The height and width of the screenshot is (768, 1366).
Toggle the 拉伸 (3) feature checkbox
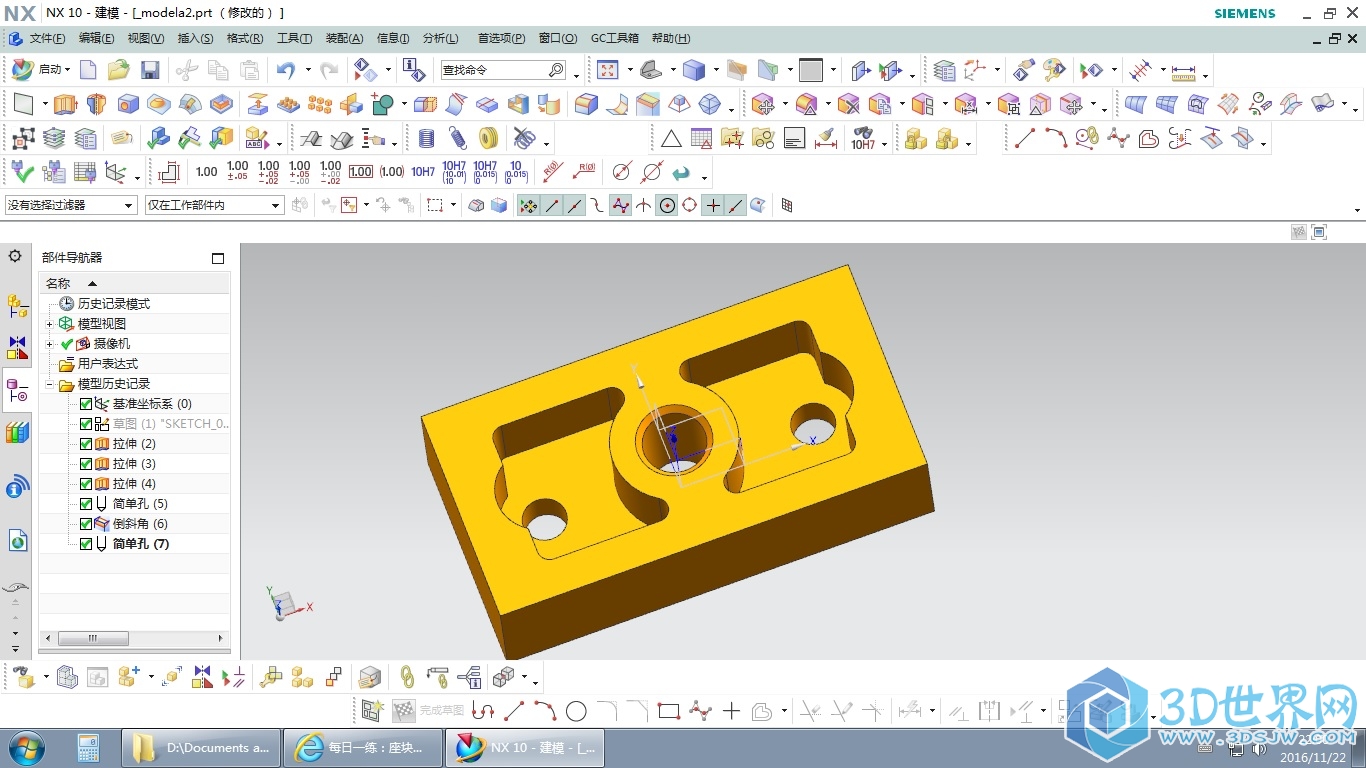click(x=86, y=464)
